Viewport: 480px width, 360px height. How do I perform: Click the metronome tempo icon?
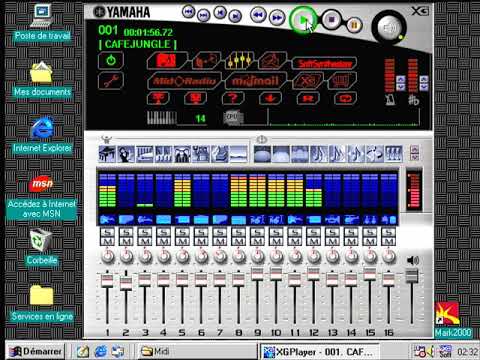click(x=390, y=100)
